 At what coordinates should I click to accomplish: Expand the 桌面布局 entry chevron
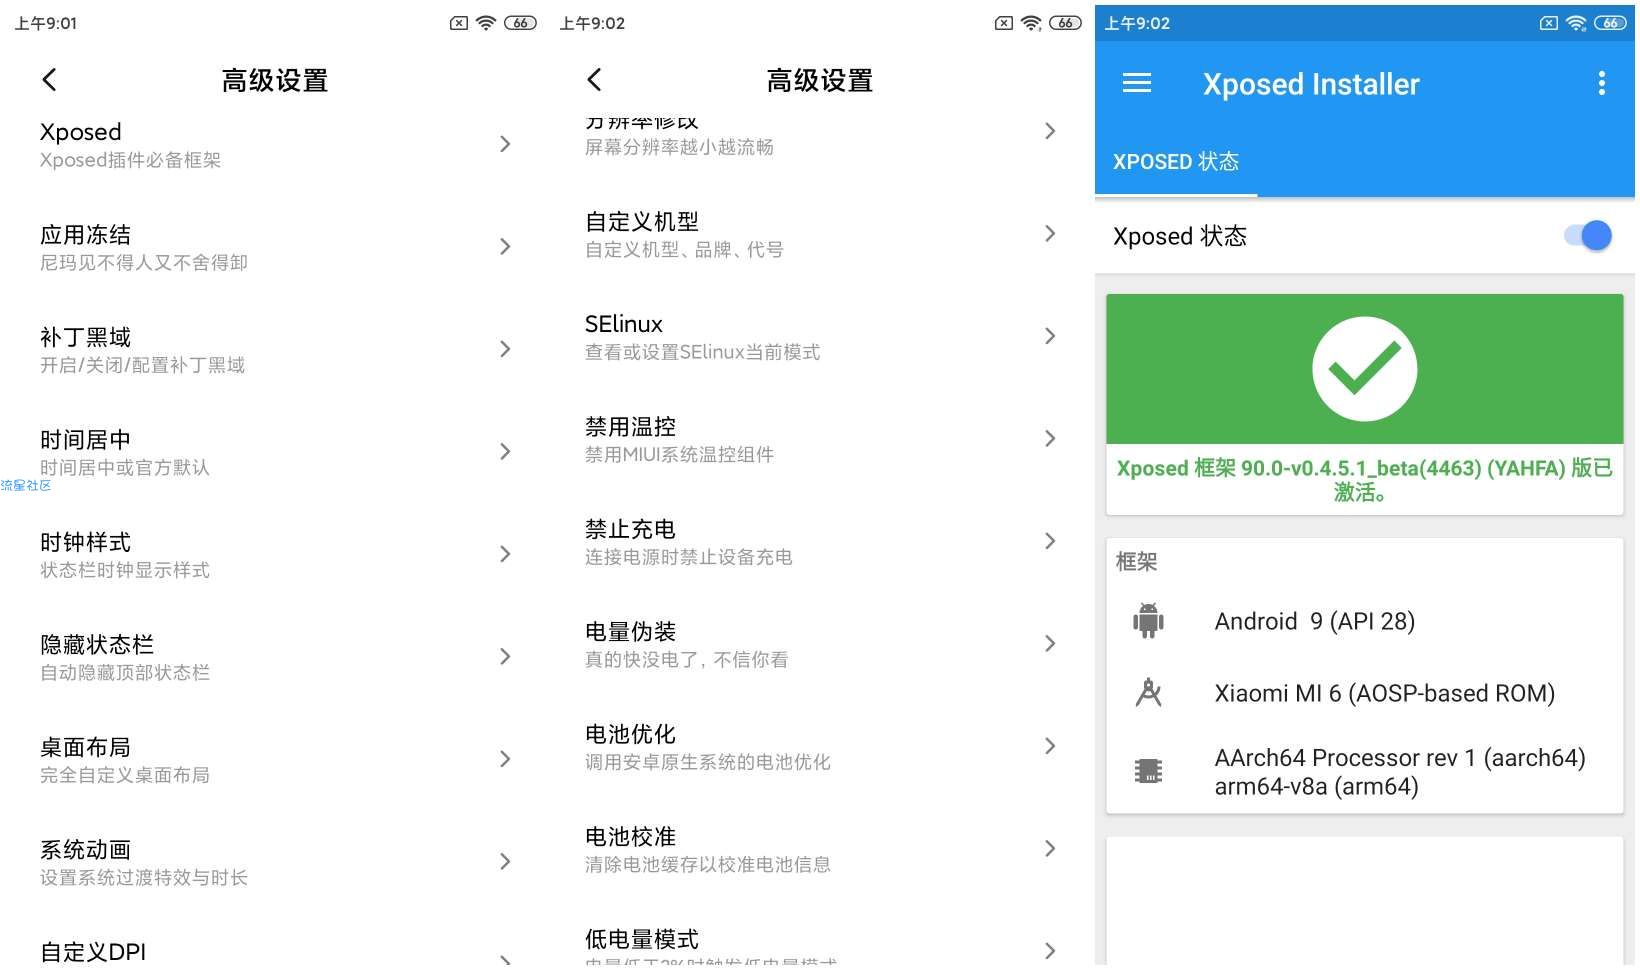tap(505, 759)
